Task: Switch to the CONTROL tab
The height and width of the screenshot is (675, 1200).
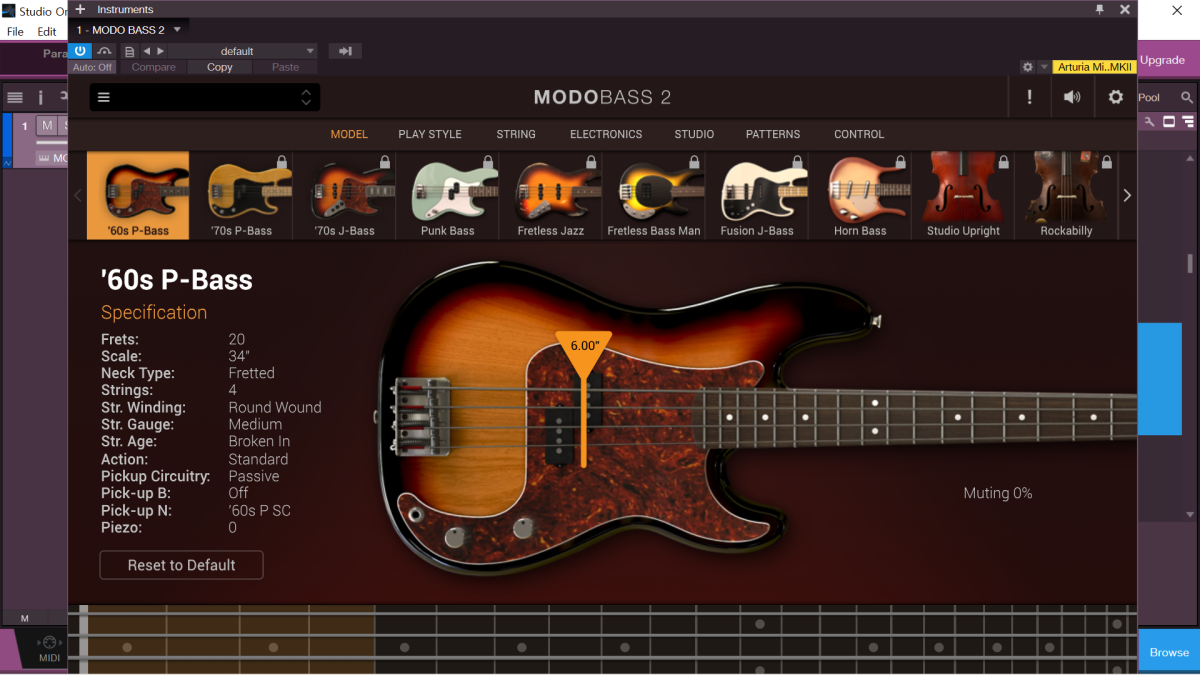Action: [859, 134]
